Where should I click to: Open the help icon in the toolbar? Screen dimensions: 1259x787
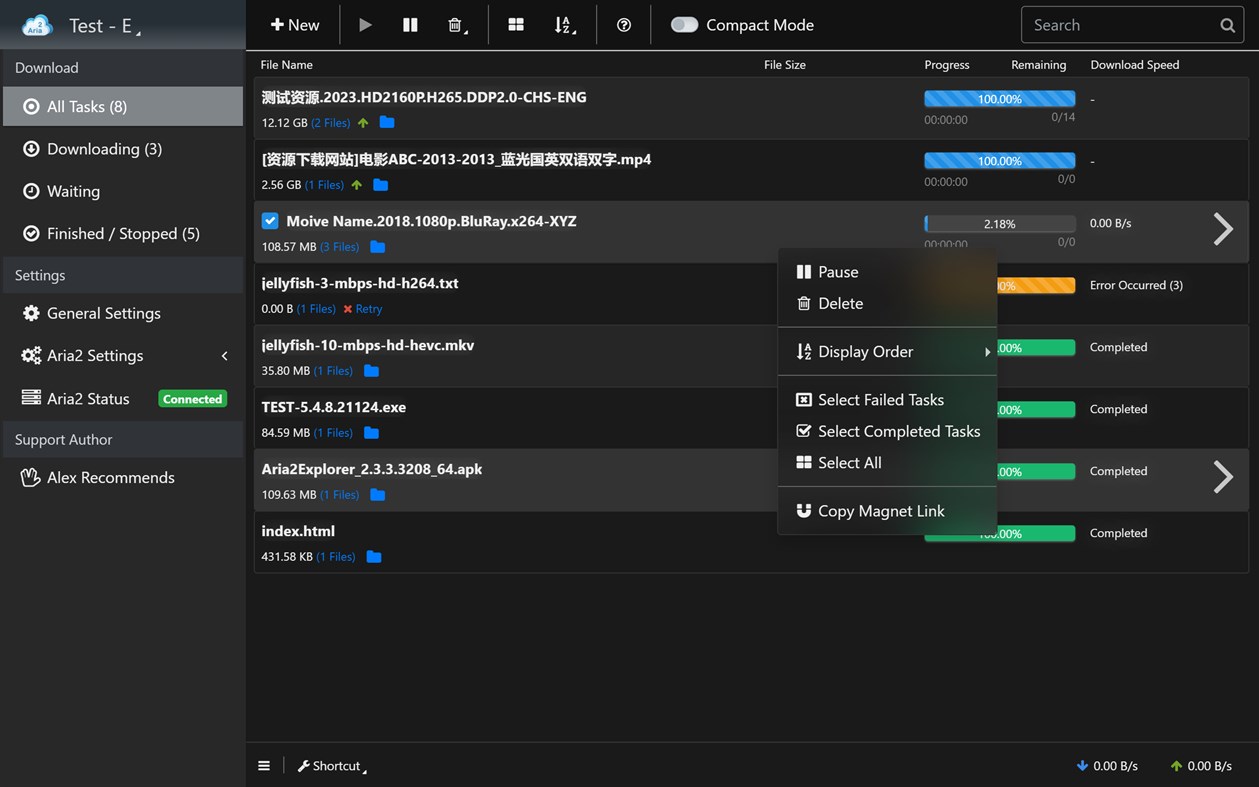coord(623,24)
